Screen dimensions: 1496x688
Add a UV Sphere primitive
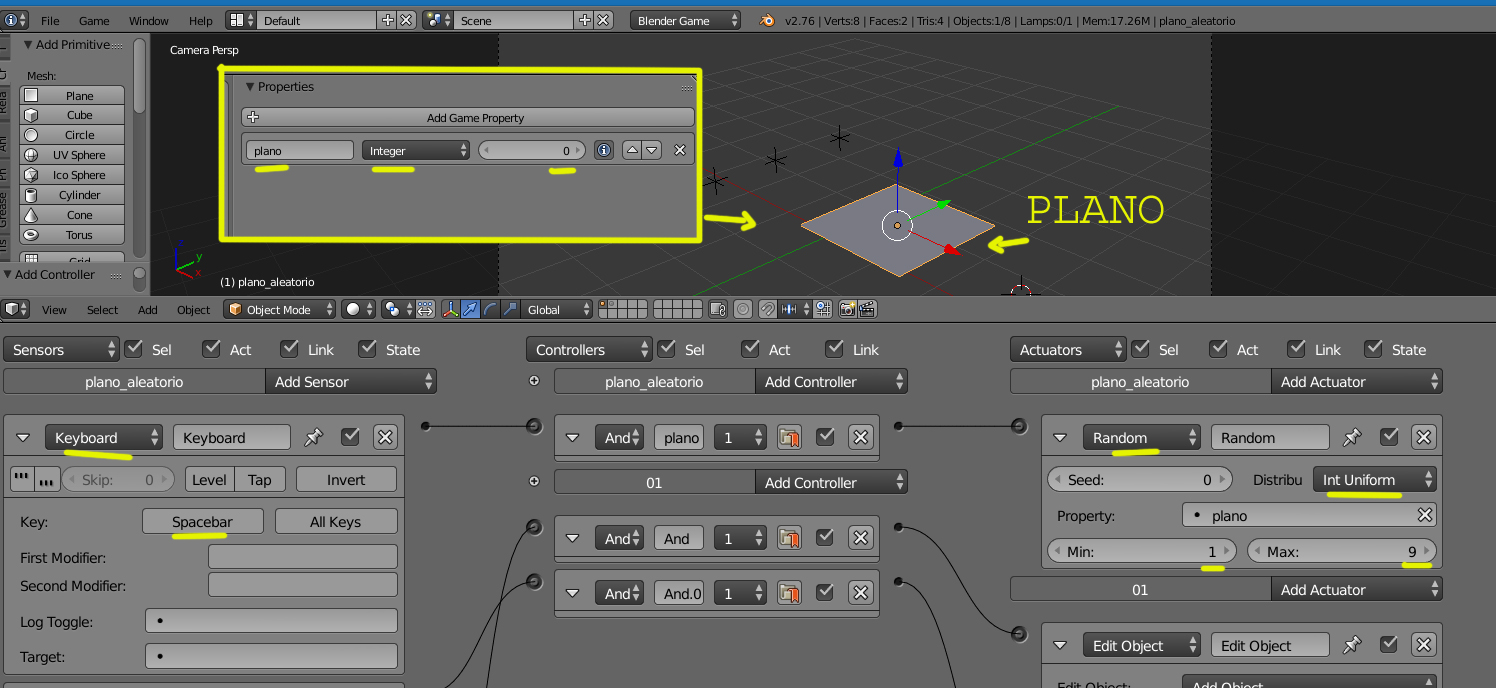coord(72,155)
